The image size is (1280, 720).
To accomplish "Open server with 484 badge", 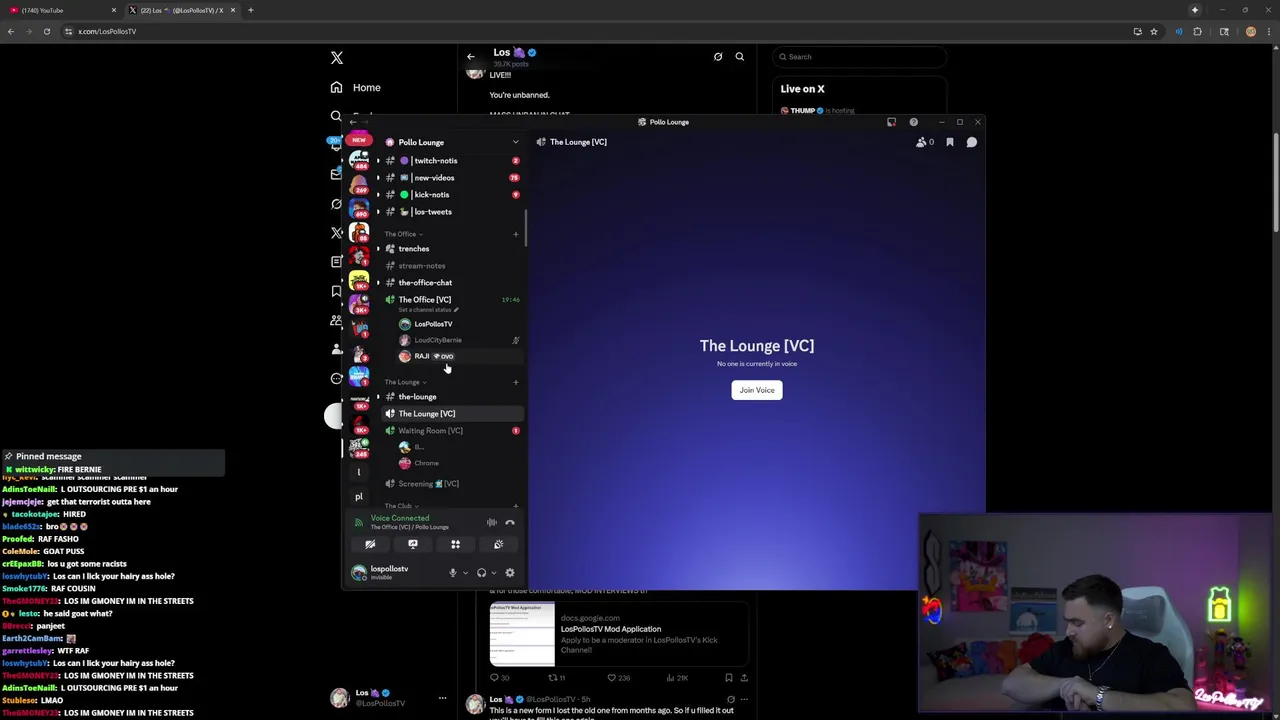I will click(x=359, y=160).
